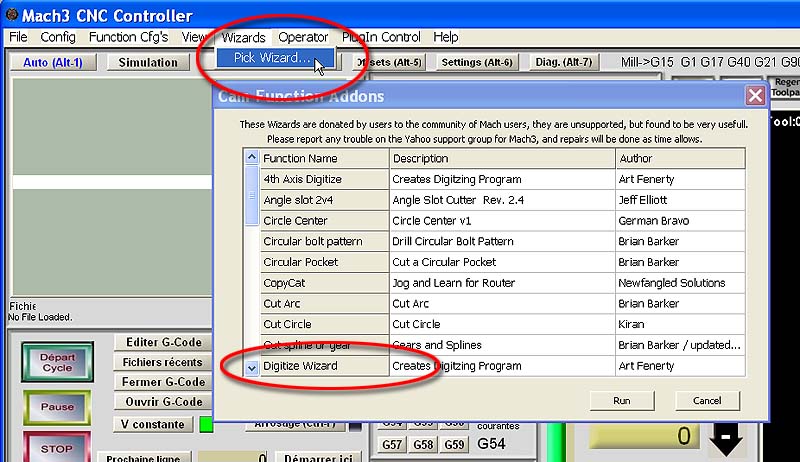Switch to Auto (Alt-1) screen tab

click(53, 62)
